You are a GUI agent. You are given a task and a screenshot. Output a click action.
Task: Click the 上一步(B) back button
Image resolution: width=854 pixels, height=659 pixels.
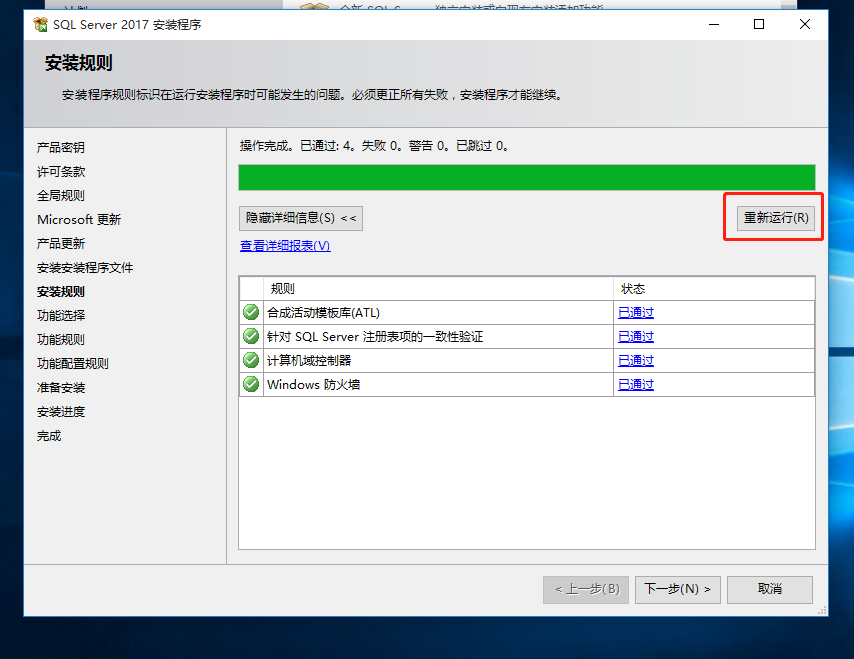tap(586, 589)
